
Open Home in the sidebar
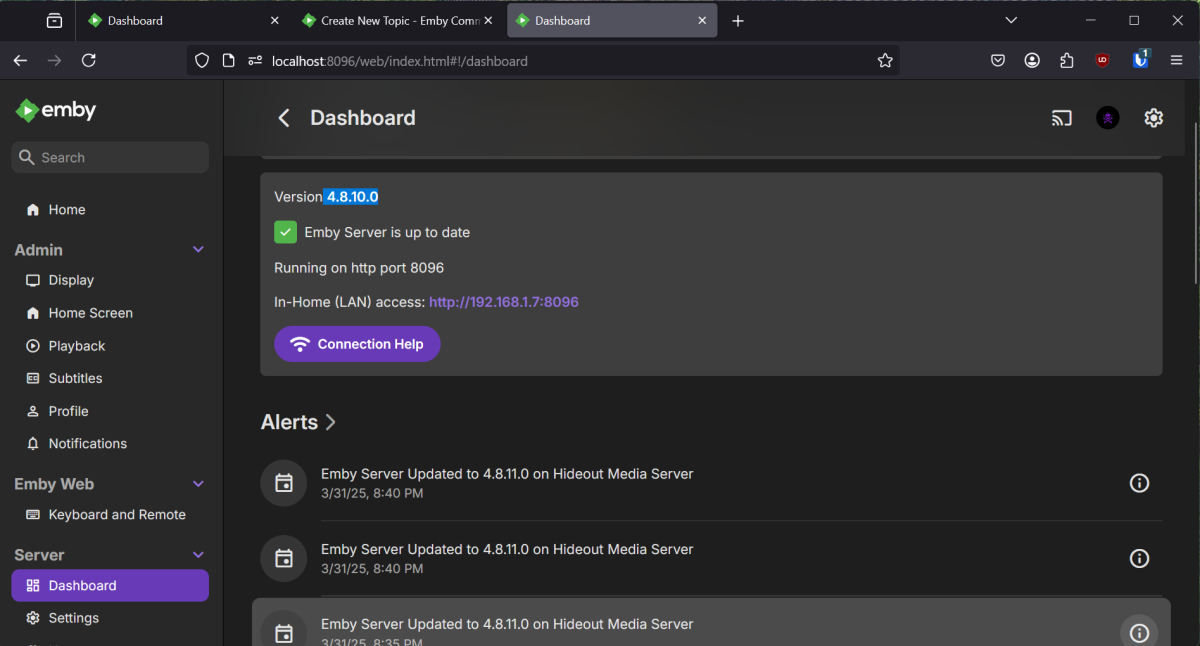(x=110, y=210)
